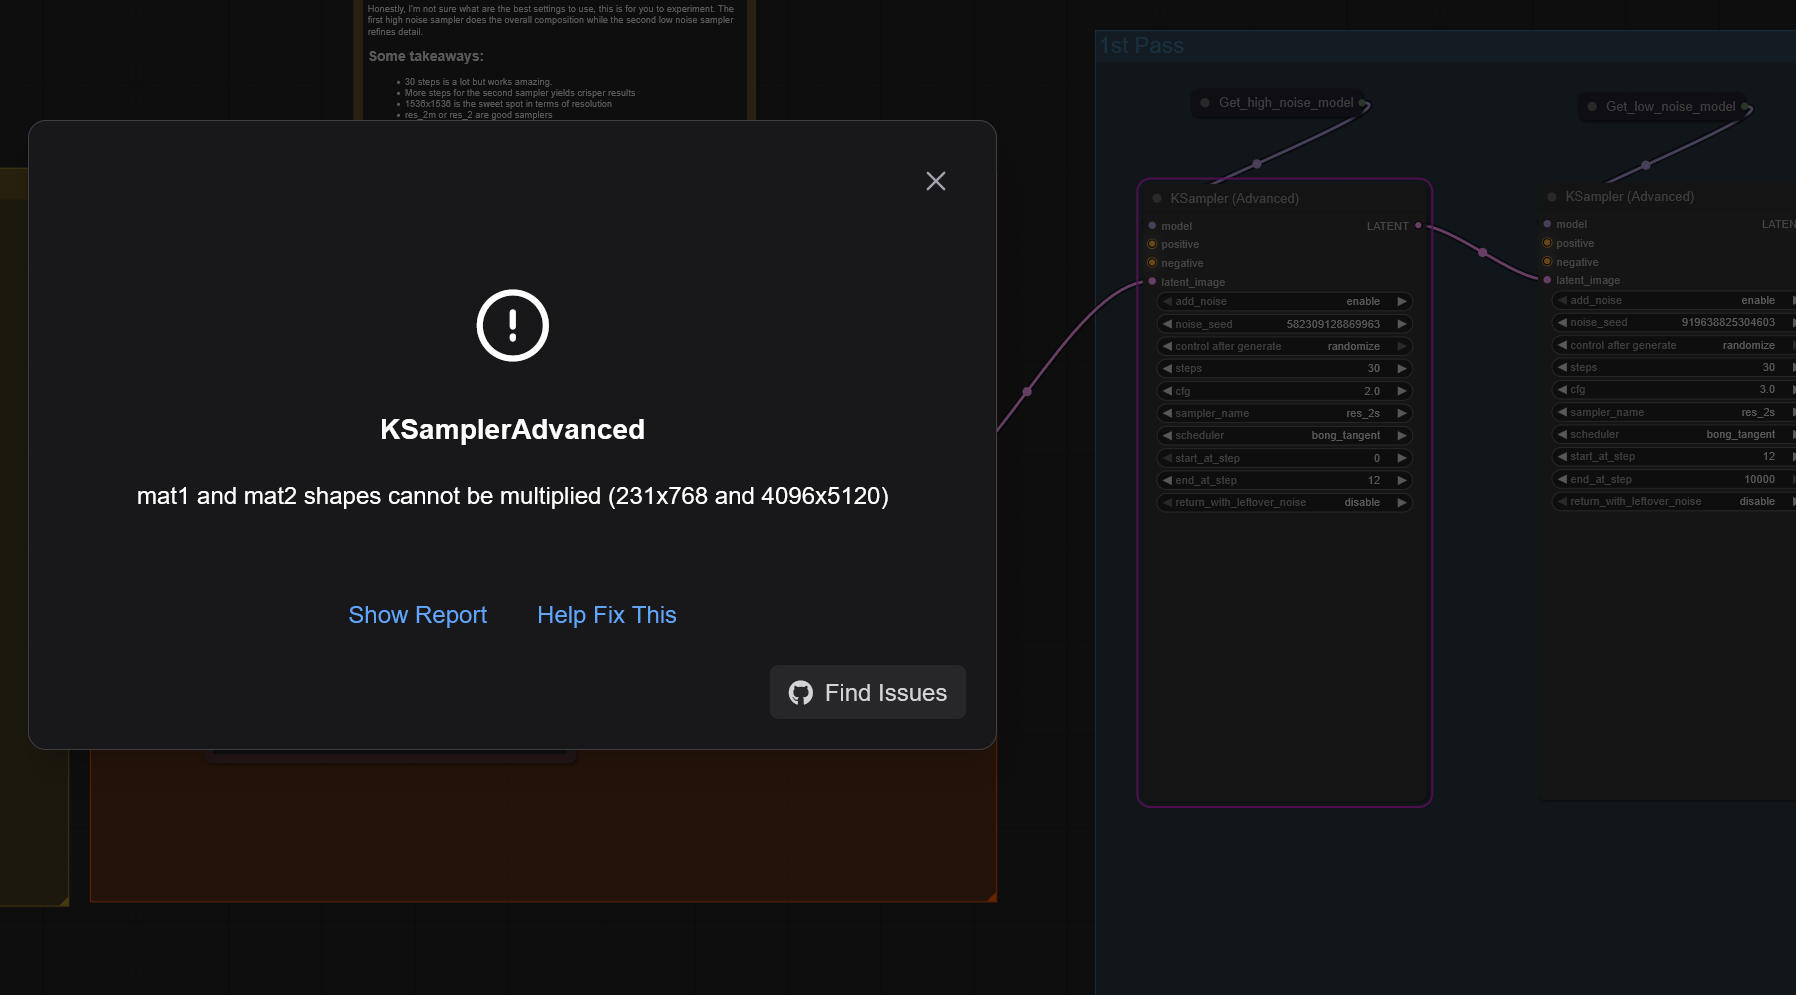Increase start_at_step 0 on first KSampler
The height and width of the screenshot is (995, 1796).
[1402, 458]
